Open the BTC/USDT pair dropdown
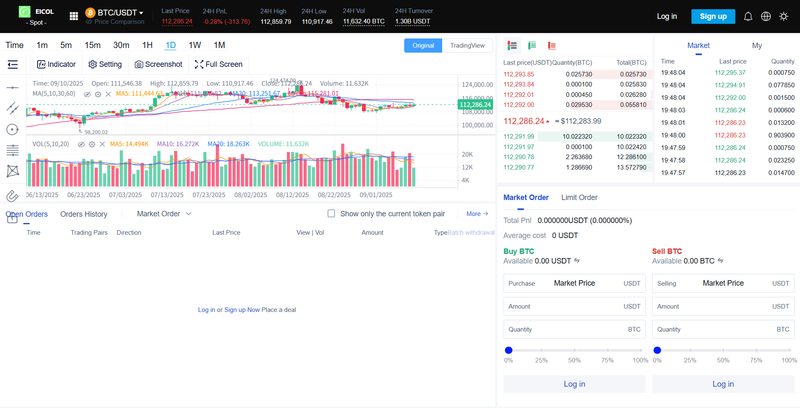 click(x=114, y=12)
